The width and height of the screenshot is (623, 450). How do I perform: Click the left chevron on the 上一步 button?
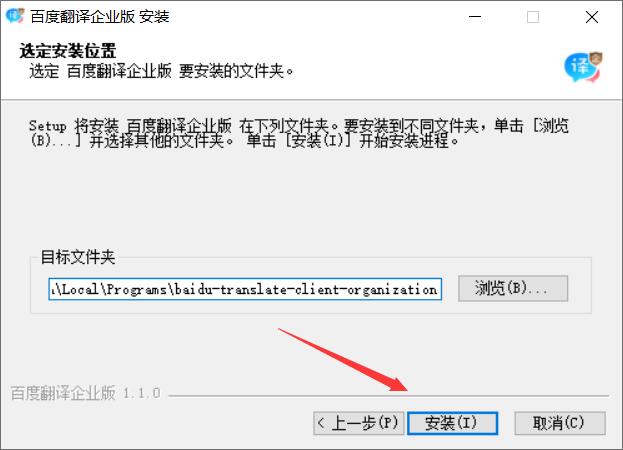(321, 423)
